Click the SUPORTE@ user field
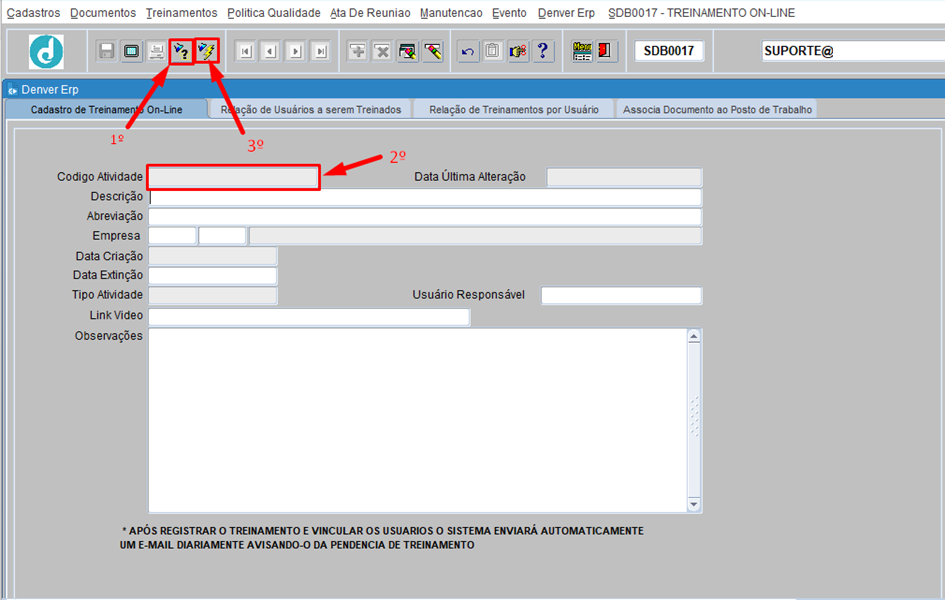The width and height of the screenshot is (945, 600). (853, 51)
